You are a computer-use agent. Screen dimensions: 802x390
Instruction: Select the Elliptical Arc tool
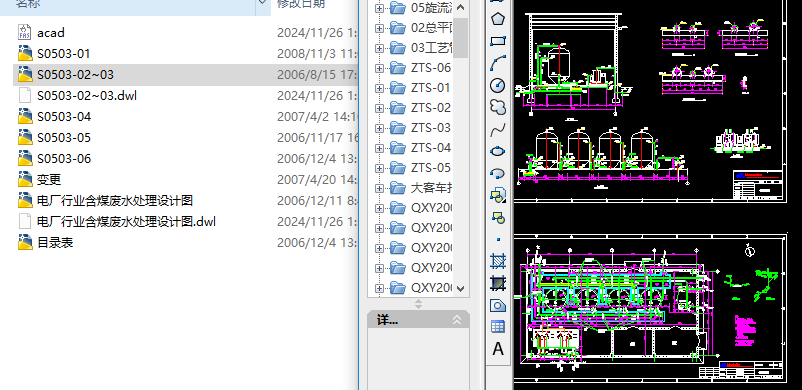[x=498, y=174]
